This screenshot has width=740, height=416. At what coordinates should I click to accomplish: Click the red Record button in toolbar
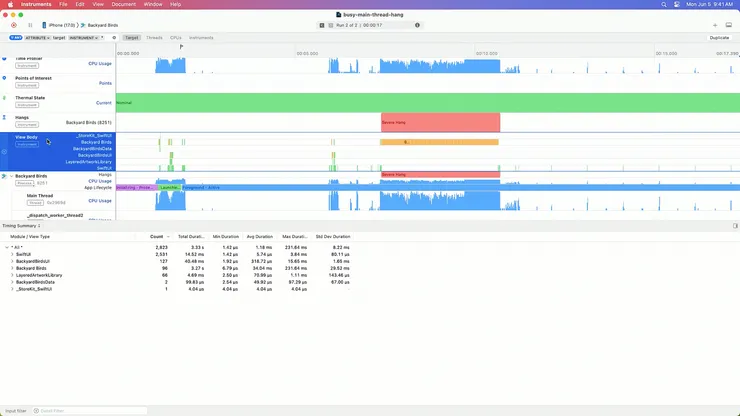14,25
